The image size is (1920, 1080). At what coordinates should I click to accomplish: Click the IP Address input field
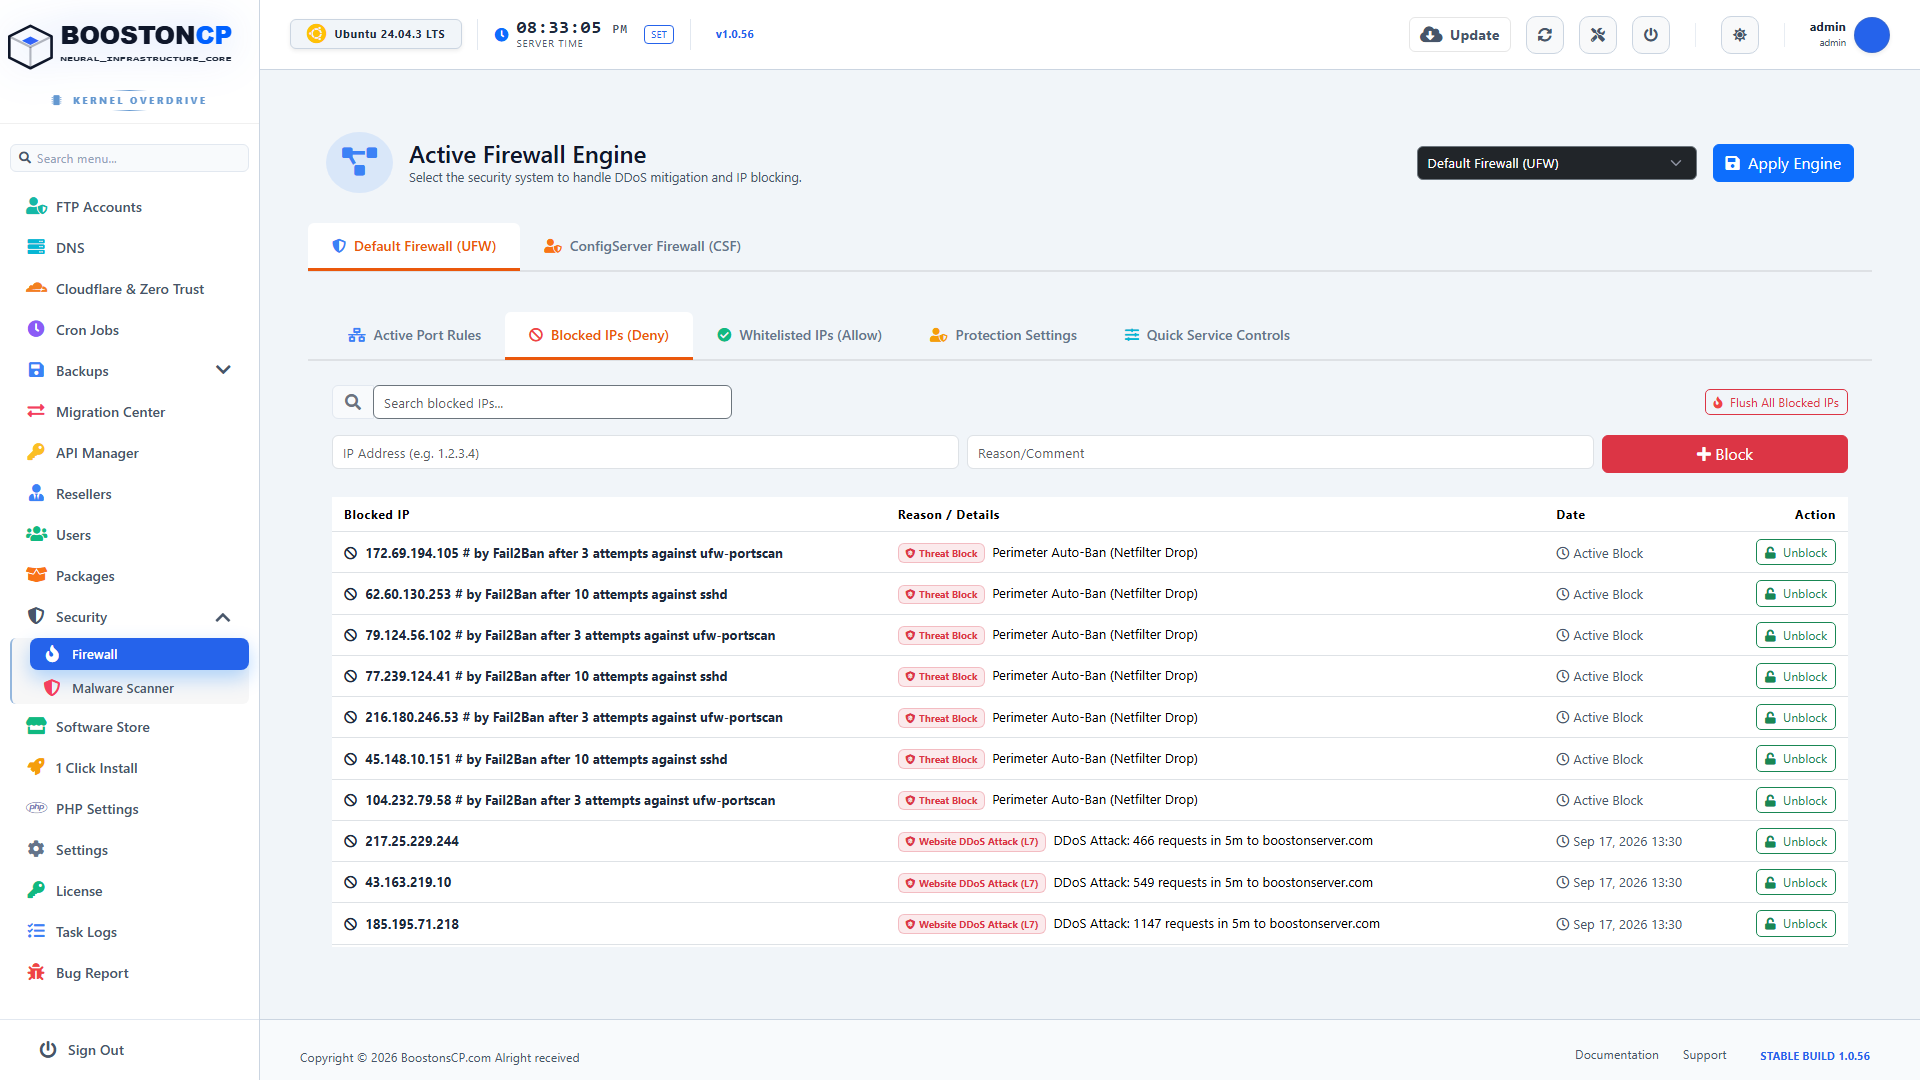tap(645, 452)
